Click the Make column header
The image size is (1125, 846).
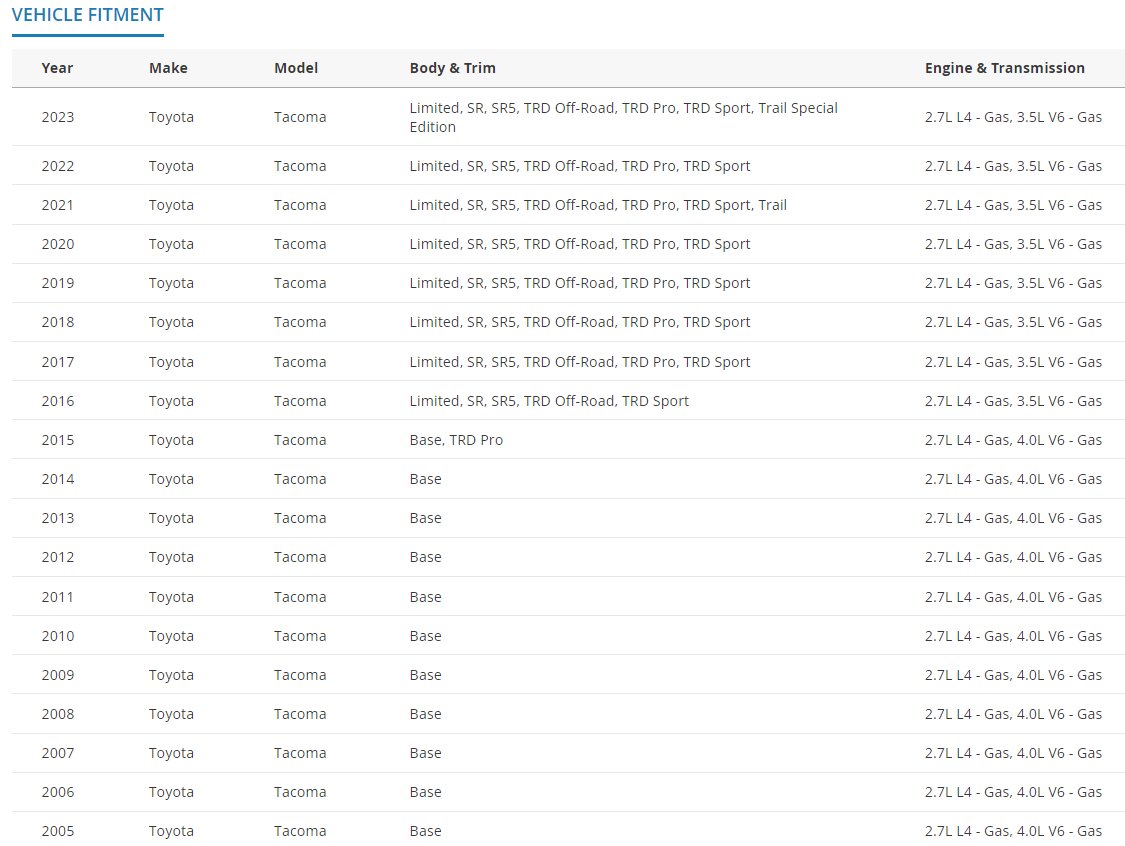coord(168,68)
